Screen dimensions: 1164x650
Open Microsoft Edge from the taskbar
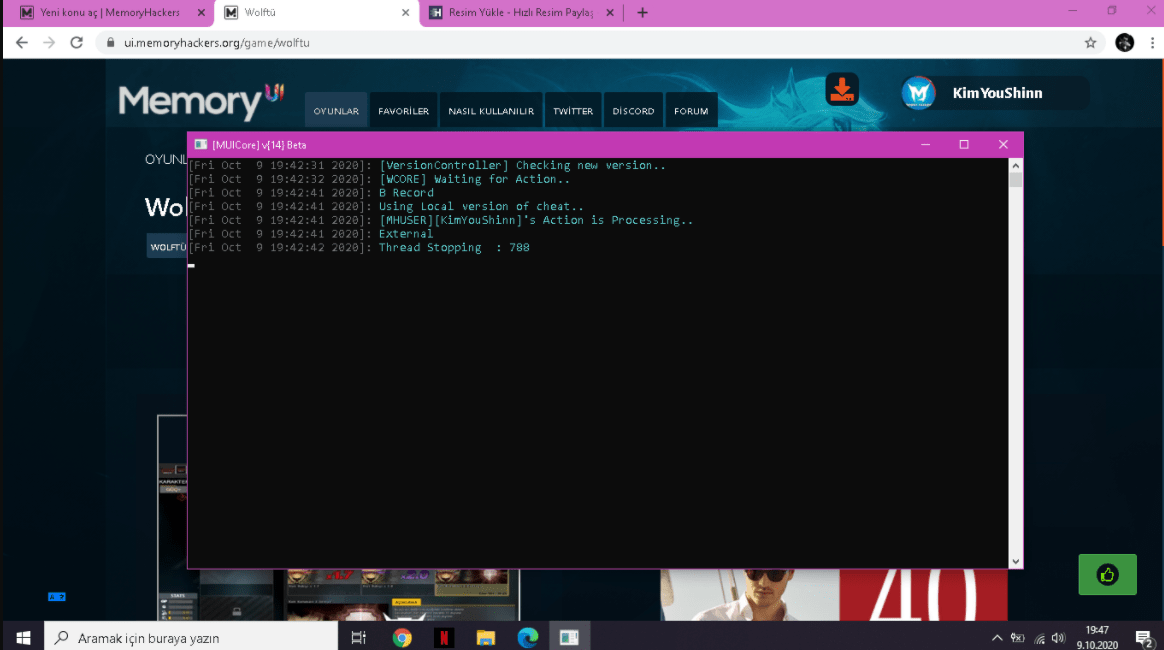527,637
